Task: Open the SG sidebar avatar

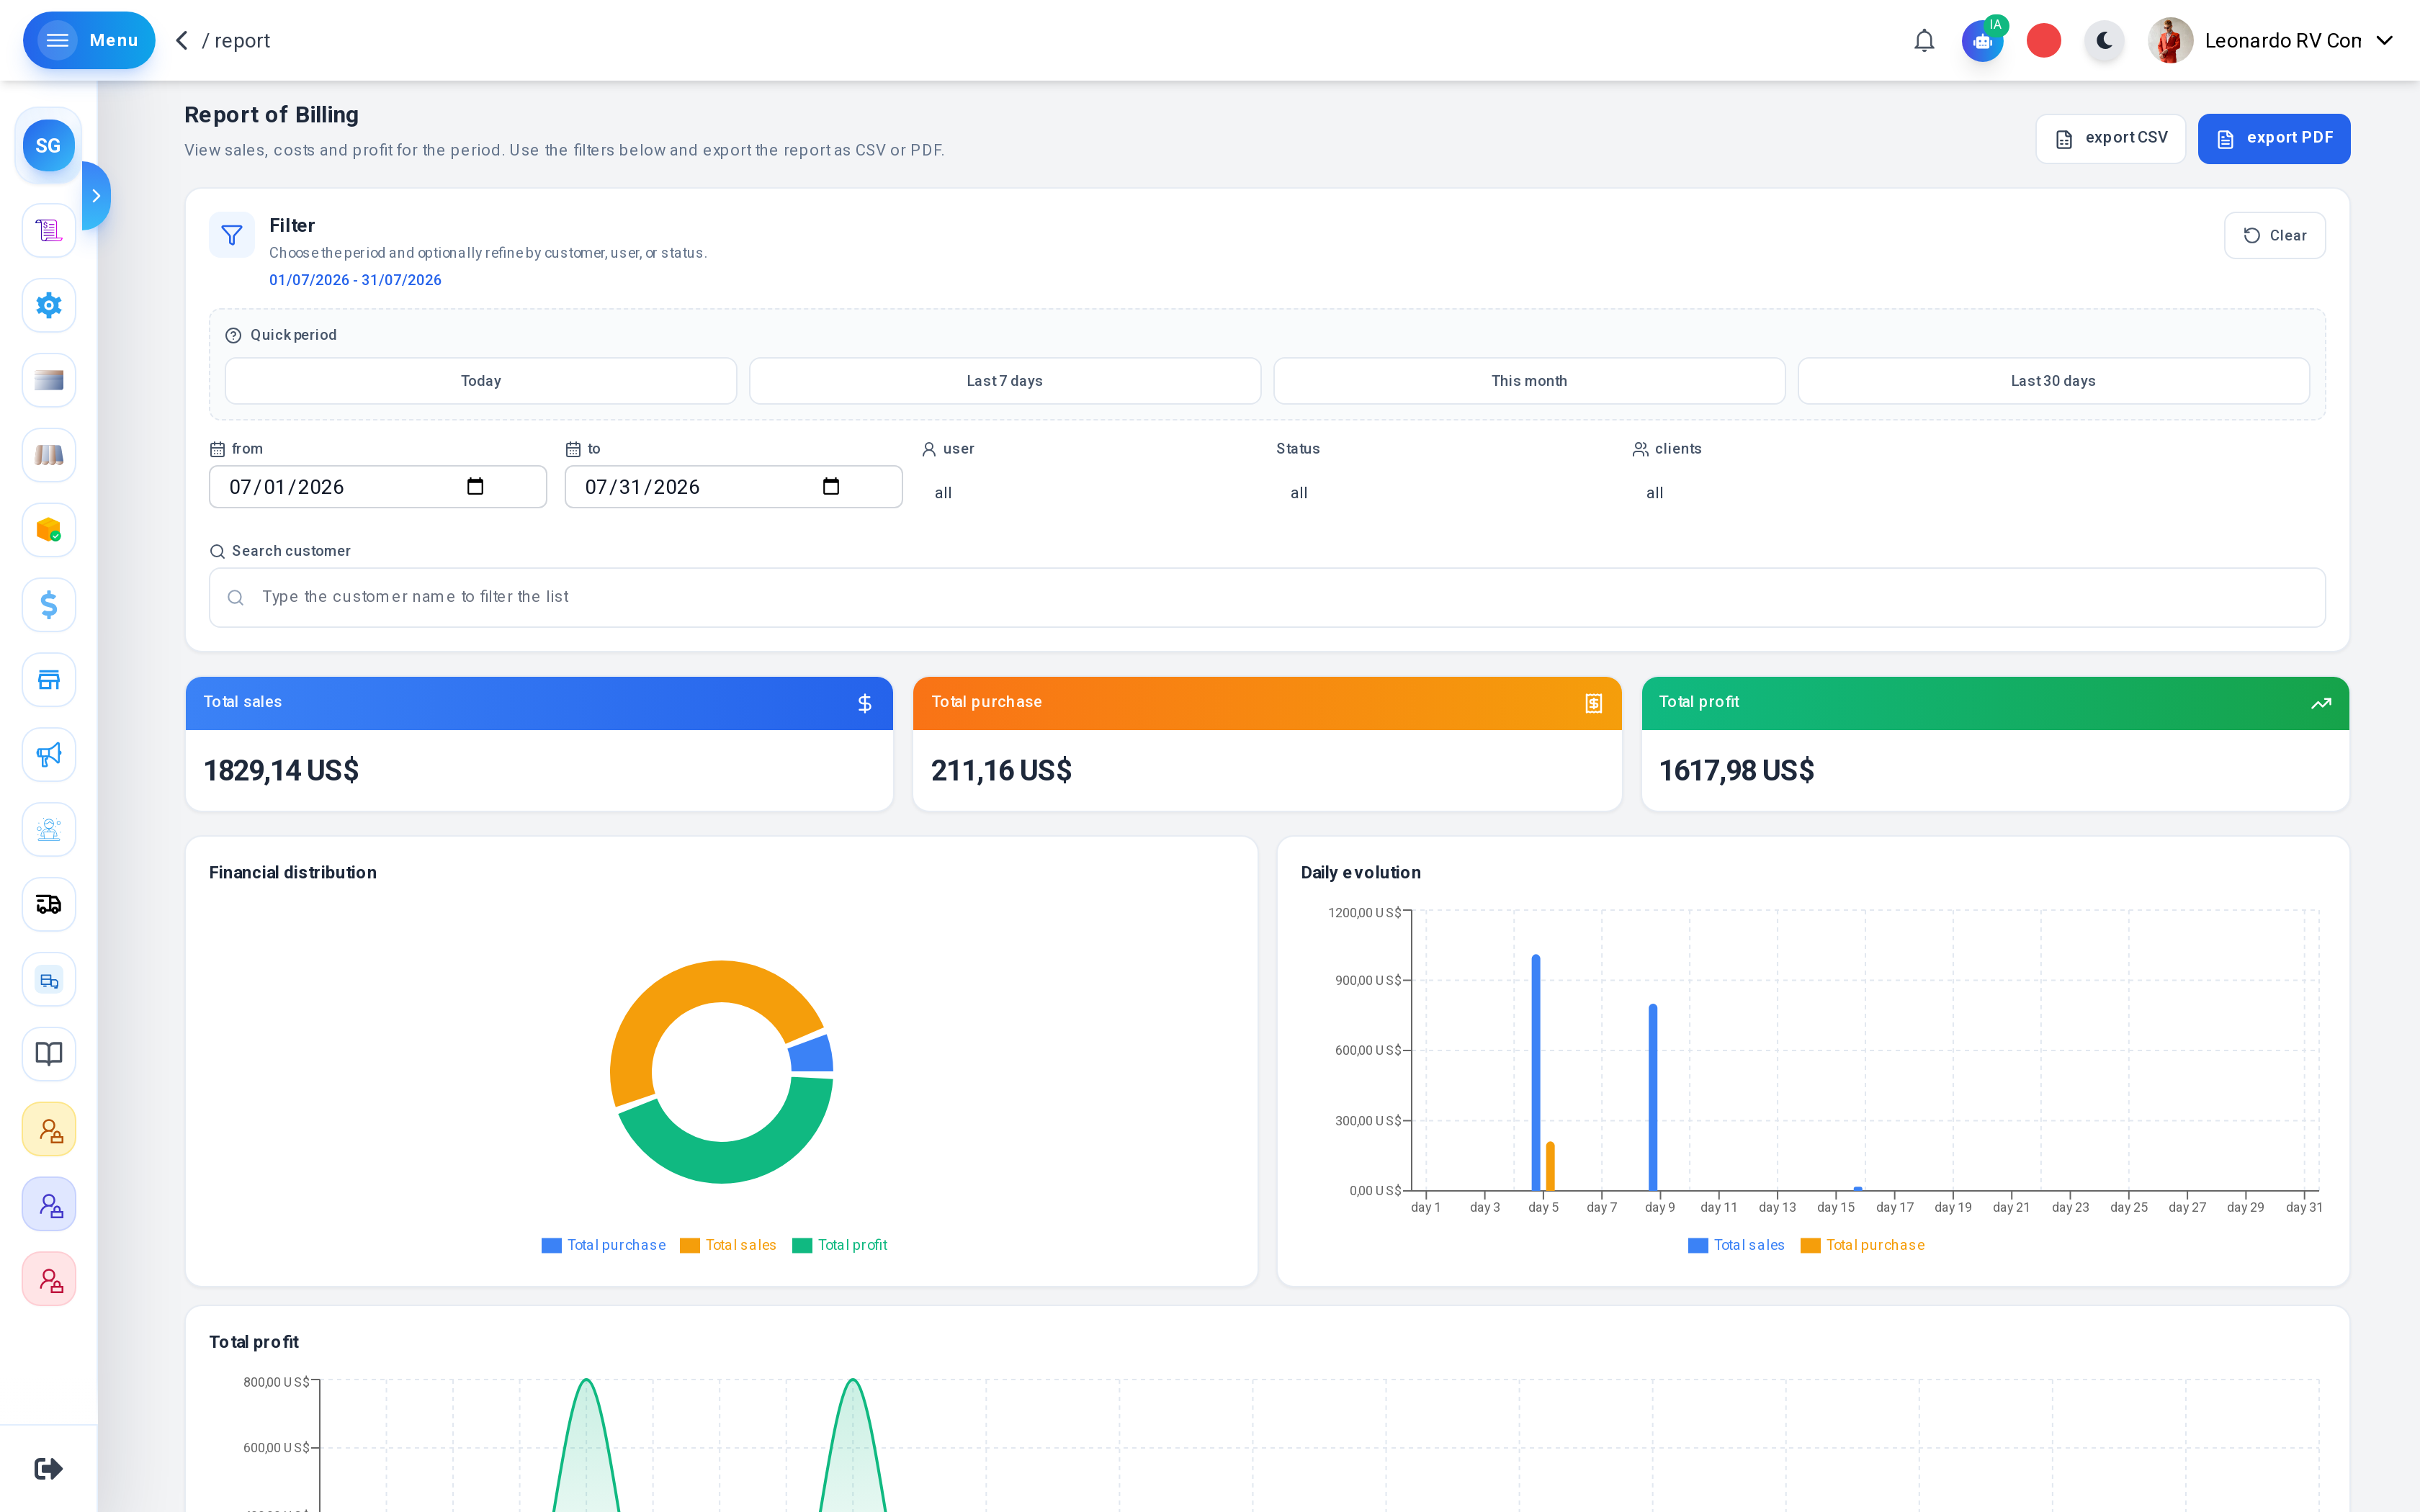Action: click(48, 146)
